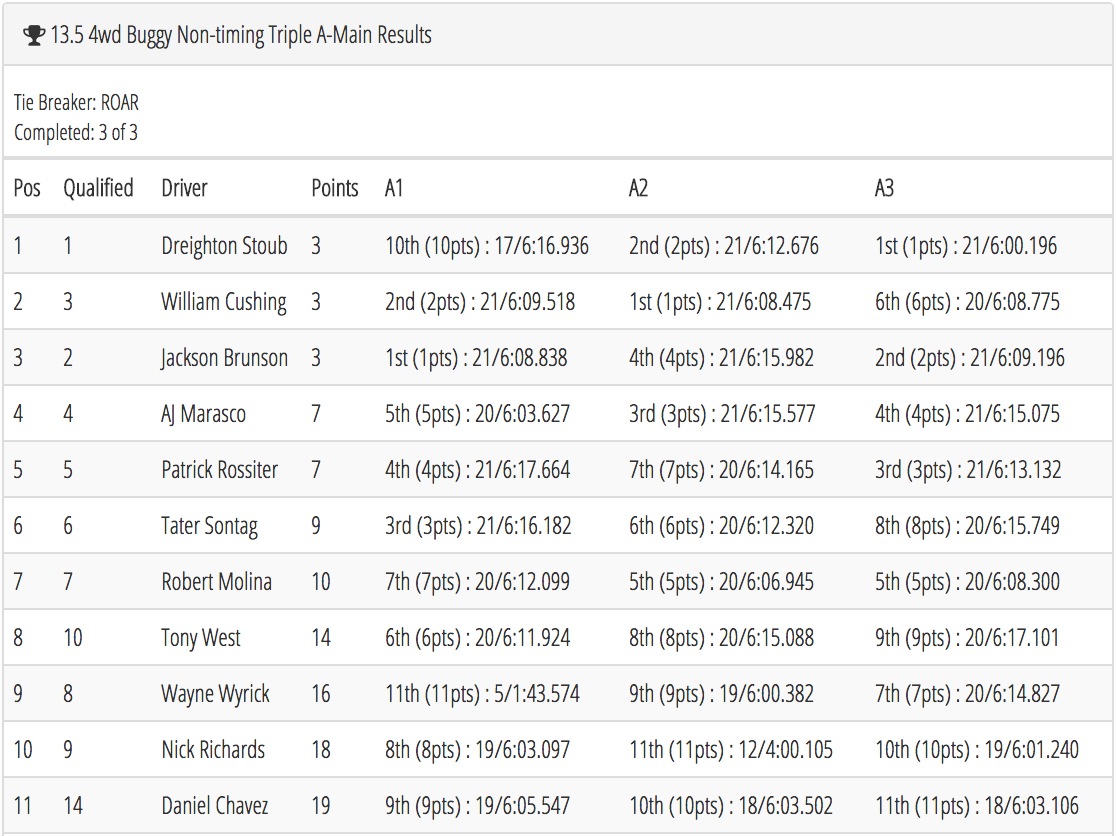Click A1 result '3rd (3pts) : 21/6:16.182'
The image size is (1116, 836).
coord(478,526)
